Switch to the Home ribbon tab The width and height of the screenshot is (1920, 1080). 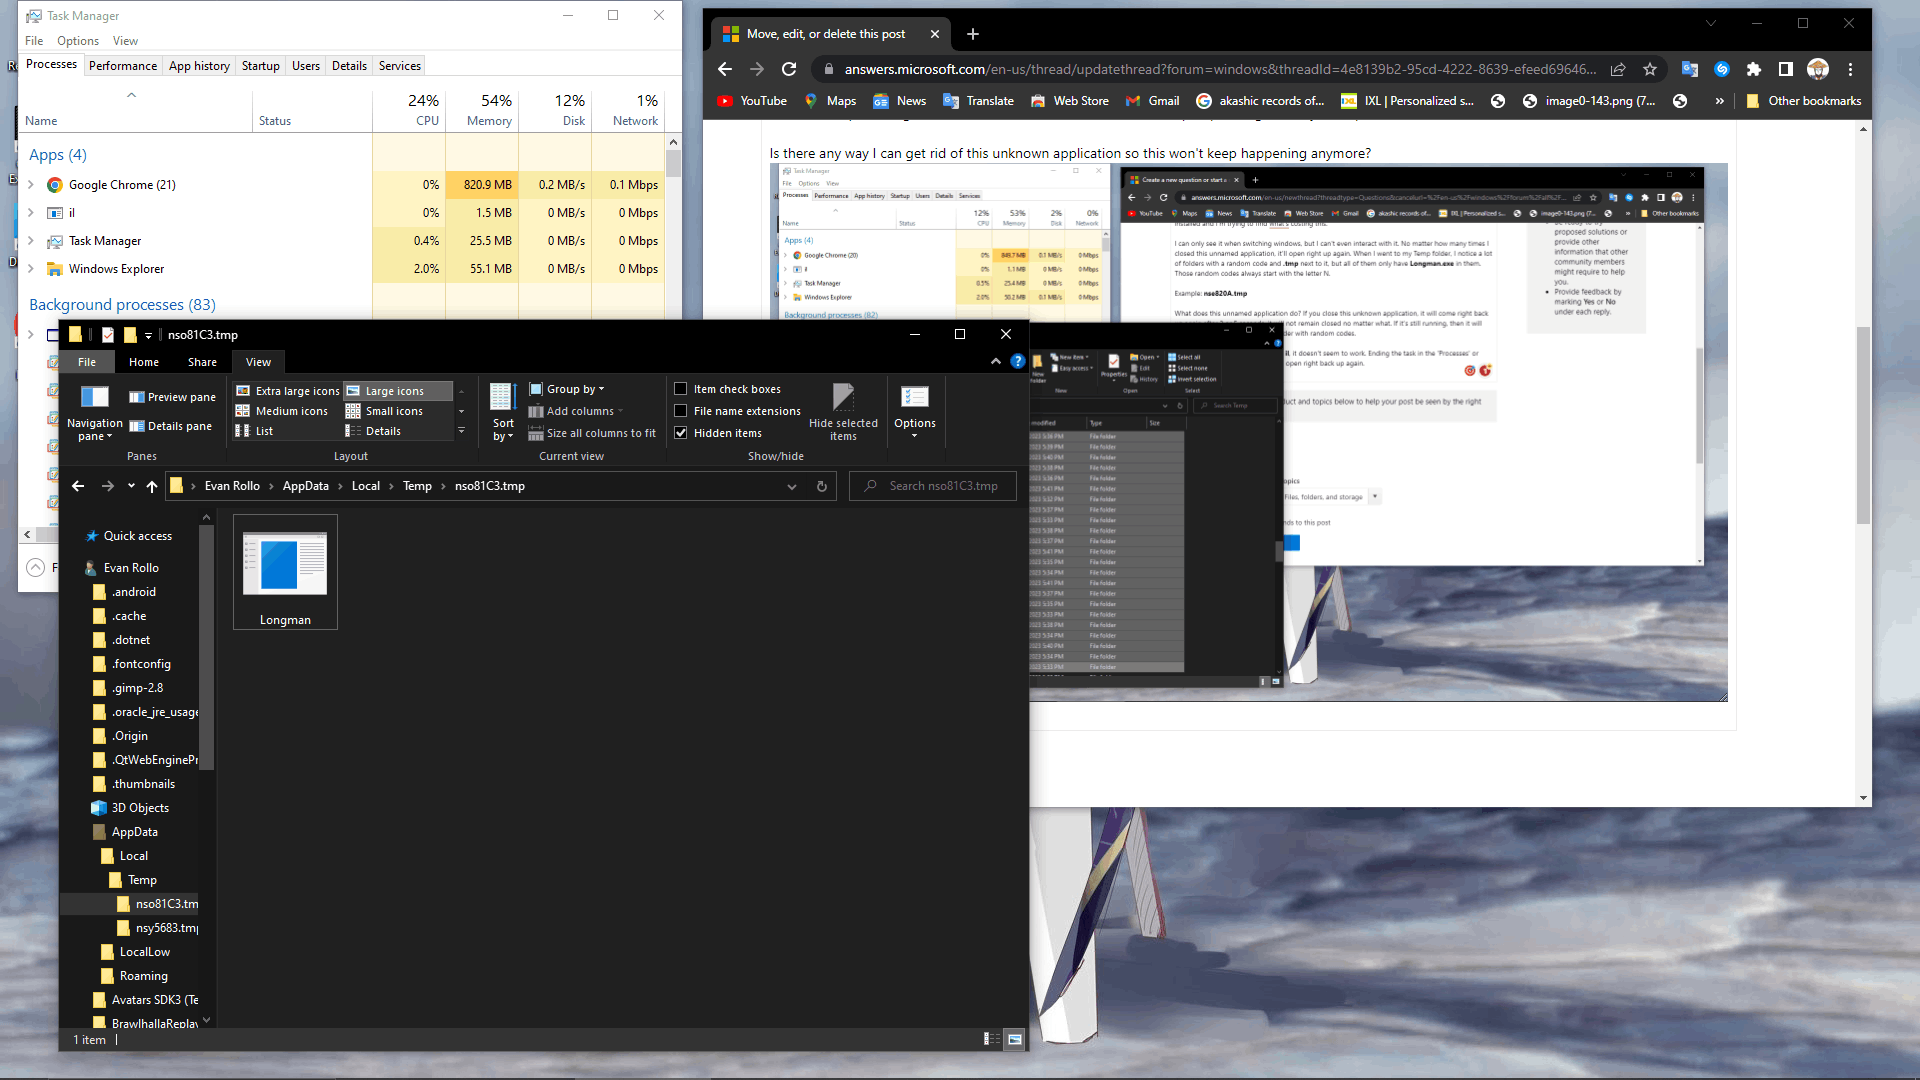pos(144,362)
